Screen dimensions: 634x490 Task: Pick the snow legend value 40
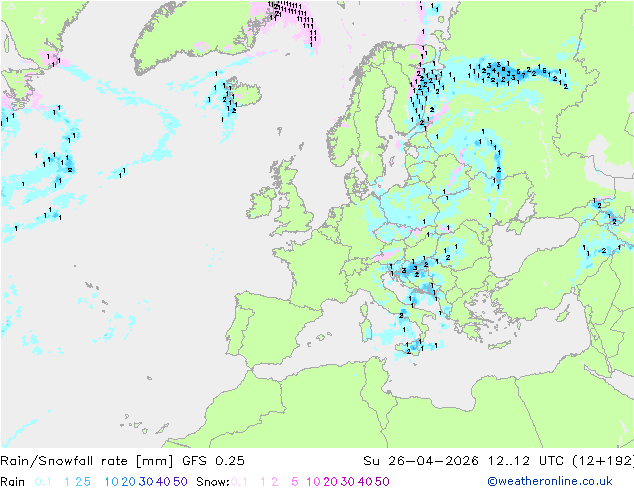click(365, 482)
